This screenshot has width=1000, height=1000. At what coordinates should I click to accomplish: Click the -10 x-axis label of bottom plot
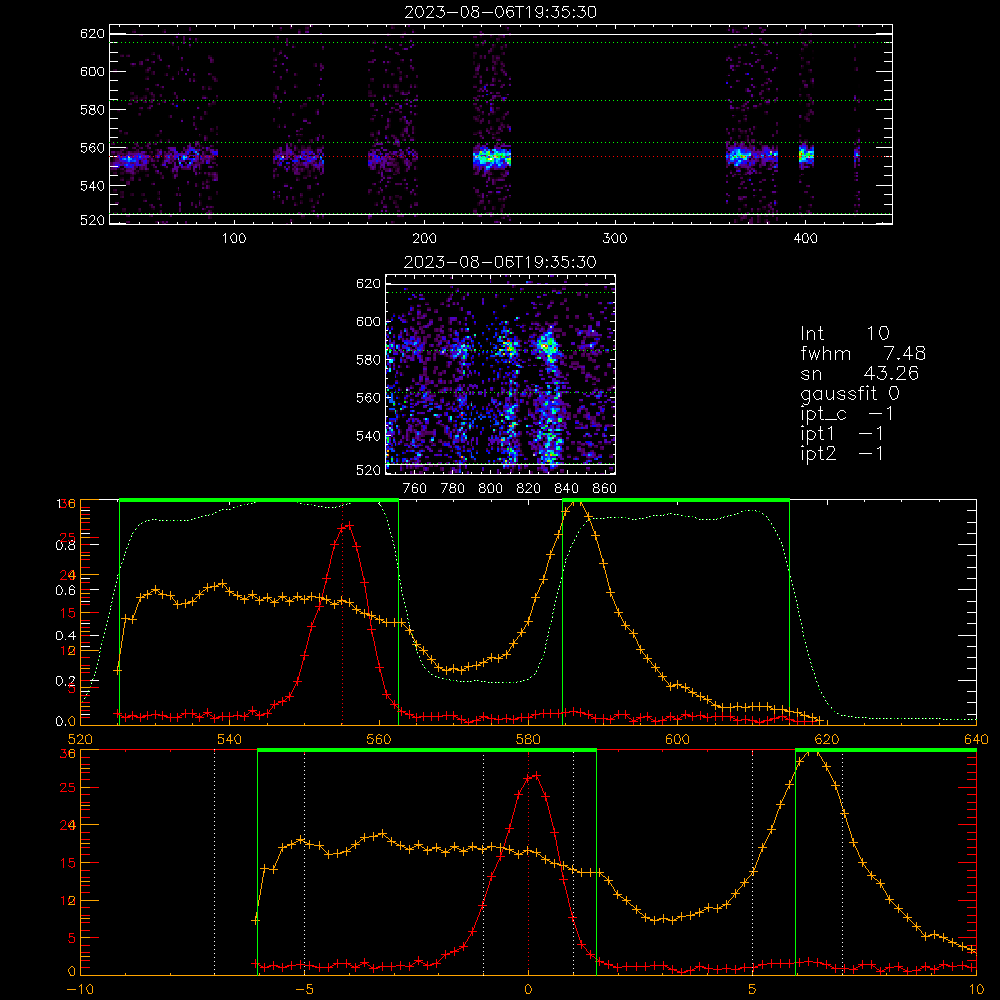(x=80, y=990)
